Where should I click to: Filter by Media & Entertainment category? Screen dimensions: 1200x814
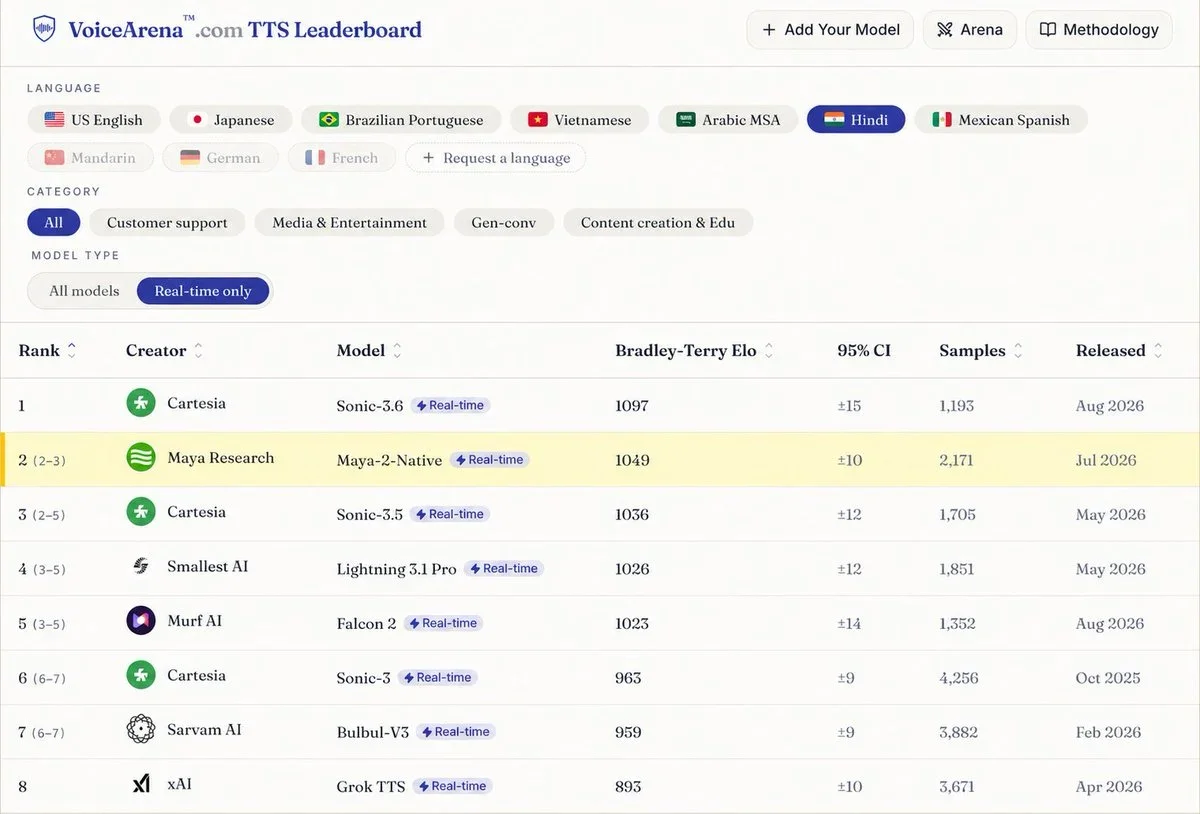click(x=350, y=222)
